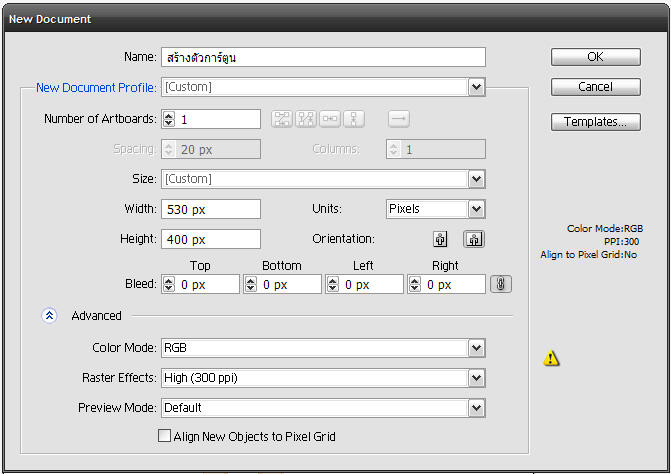This screenshot has width=671, height=474.
Task: Open the New Document Profile dropdown
Action: click(476, 87)
